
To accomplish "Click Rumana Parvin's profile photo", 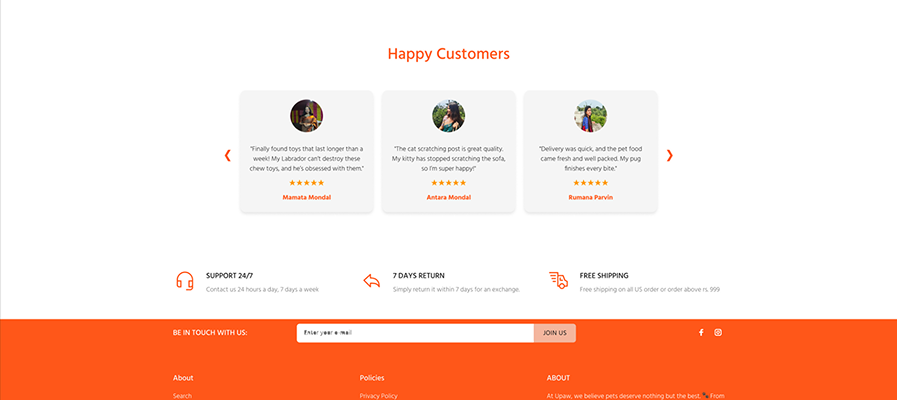I will click(x=590, y=116).
